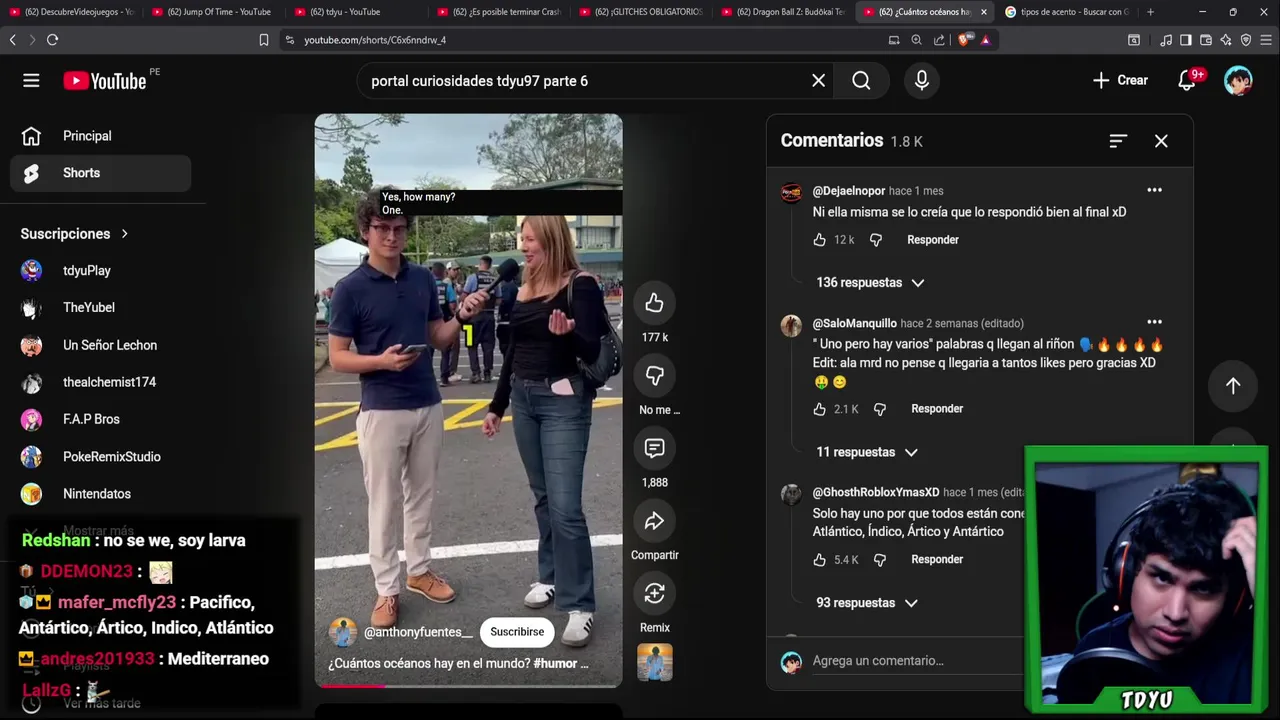Open @anthonyfuentes__ channel link
Screen dimensions: 1280x720
coord(418,633)
